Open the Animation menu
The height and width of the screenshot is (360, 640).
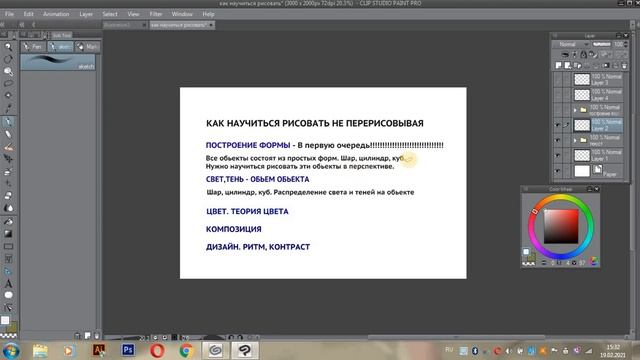(56, 14)
